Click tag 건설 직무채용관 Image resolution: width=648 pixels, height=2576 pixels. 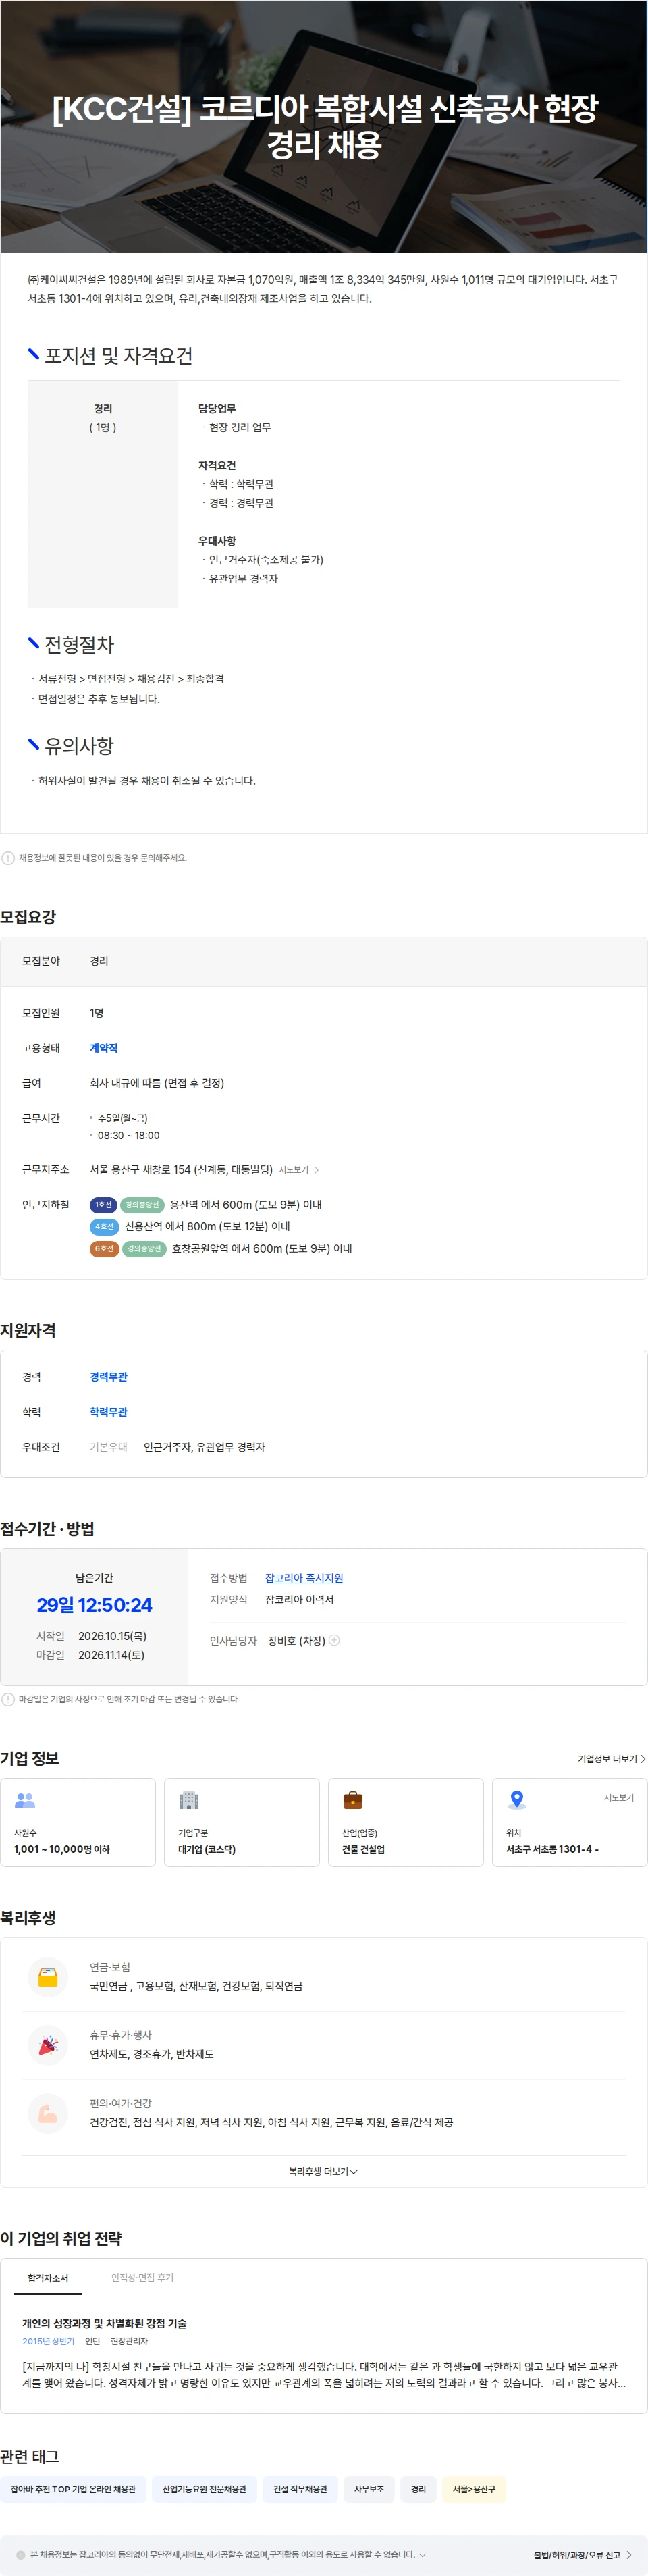click(x=300, y=2489)
